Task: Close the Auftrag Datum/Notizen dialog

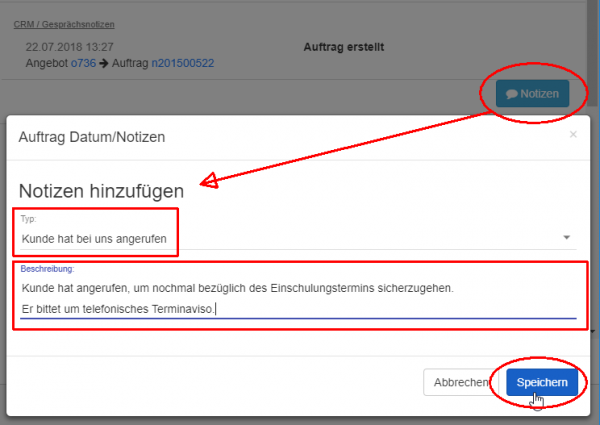Action: 573,134
